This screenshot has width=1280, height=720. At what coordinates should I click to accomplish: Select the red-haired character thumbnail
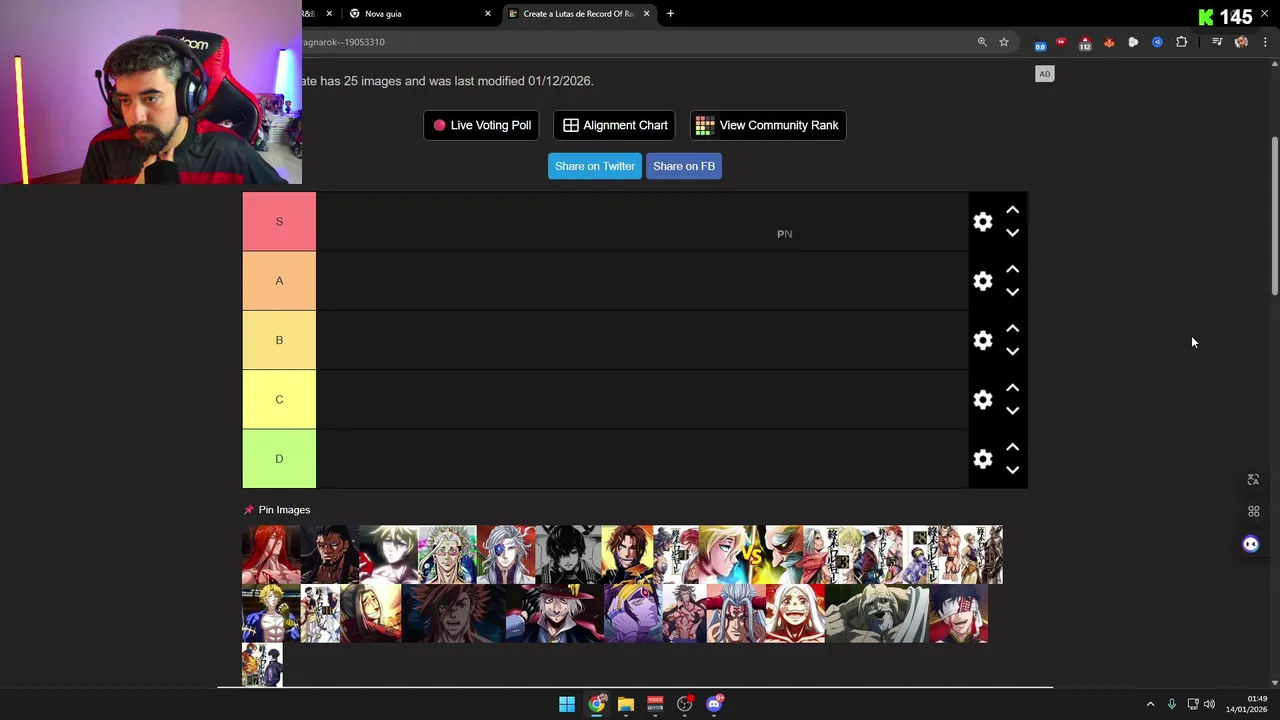(x=271, y=555)
